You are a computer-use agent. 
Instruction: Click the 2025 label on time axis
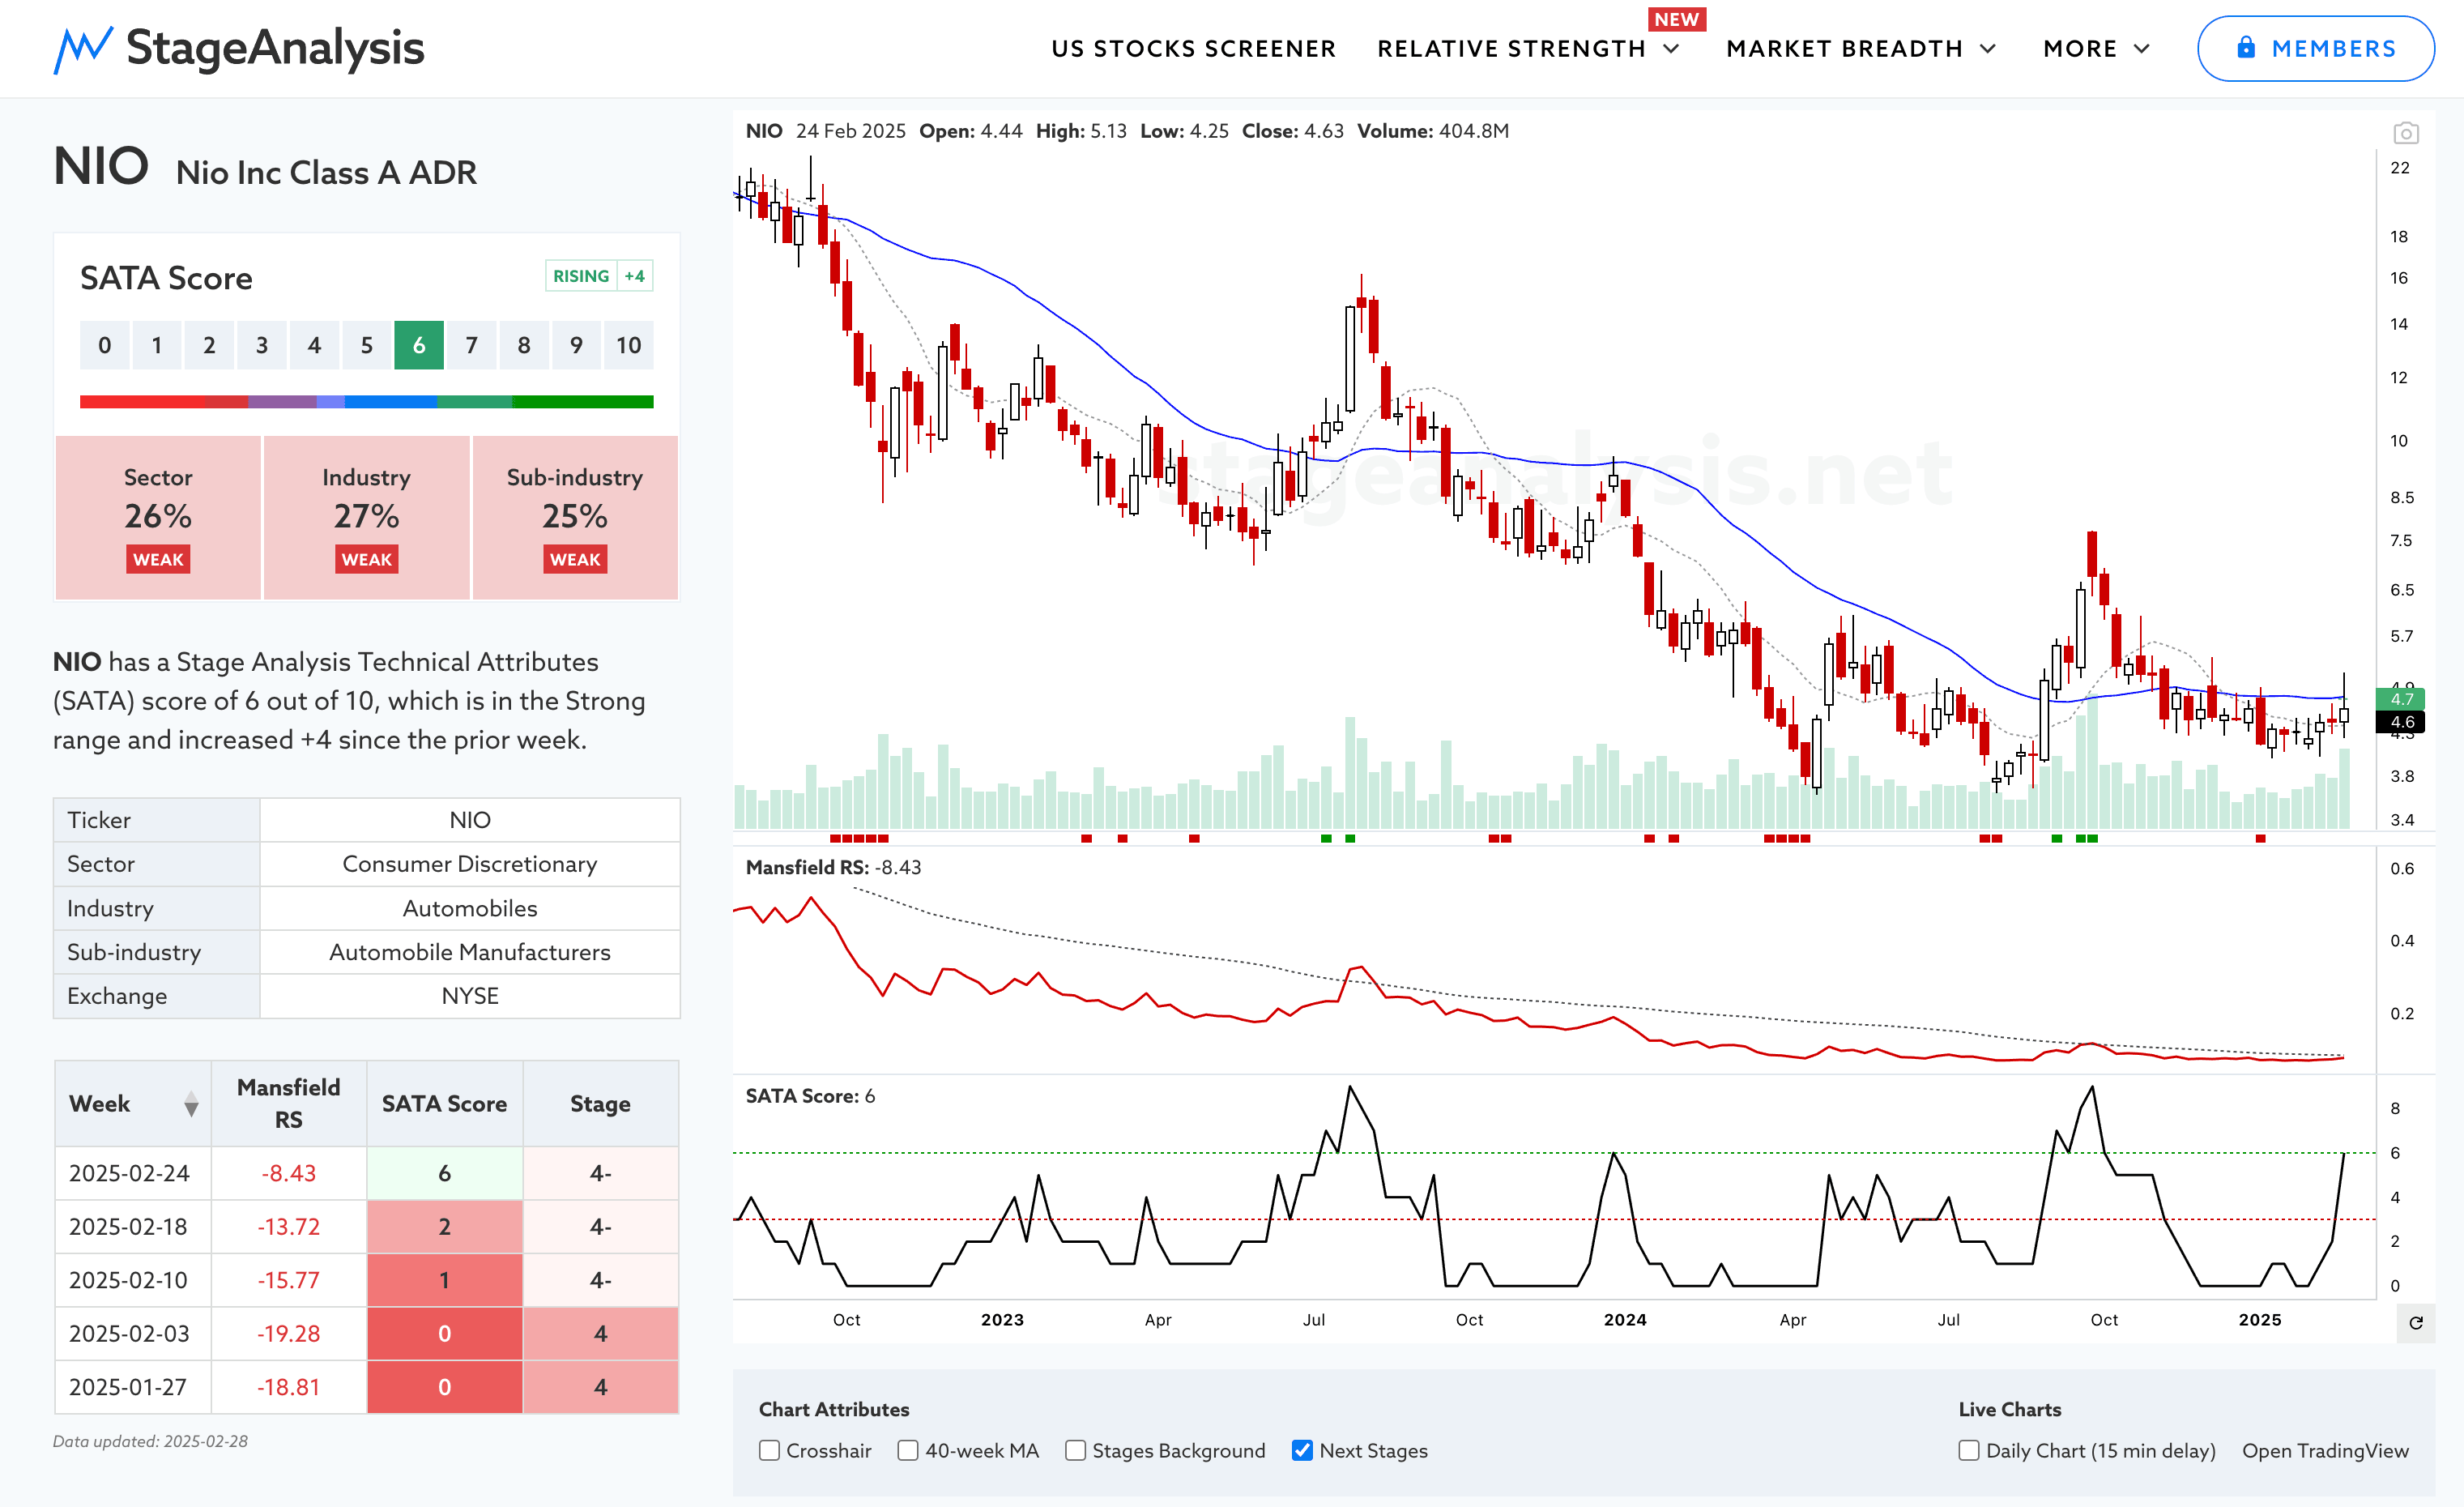[x=2259, y=1320]
